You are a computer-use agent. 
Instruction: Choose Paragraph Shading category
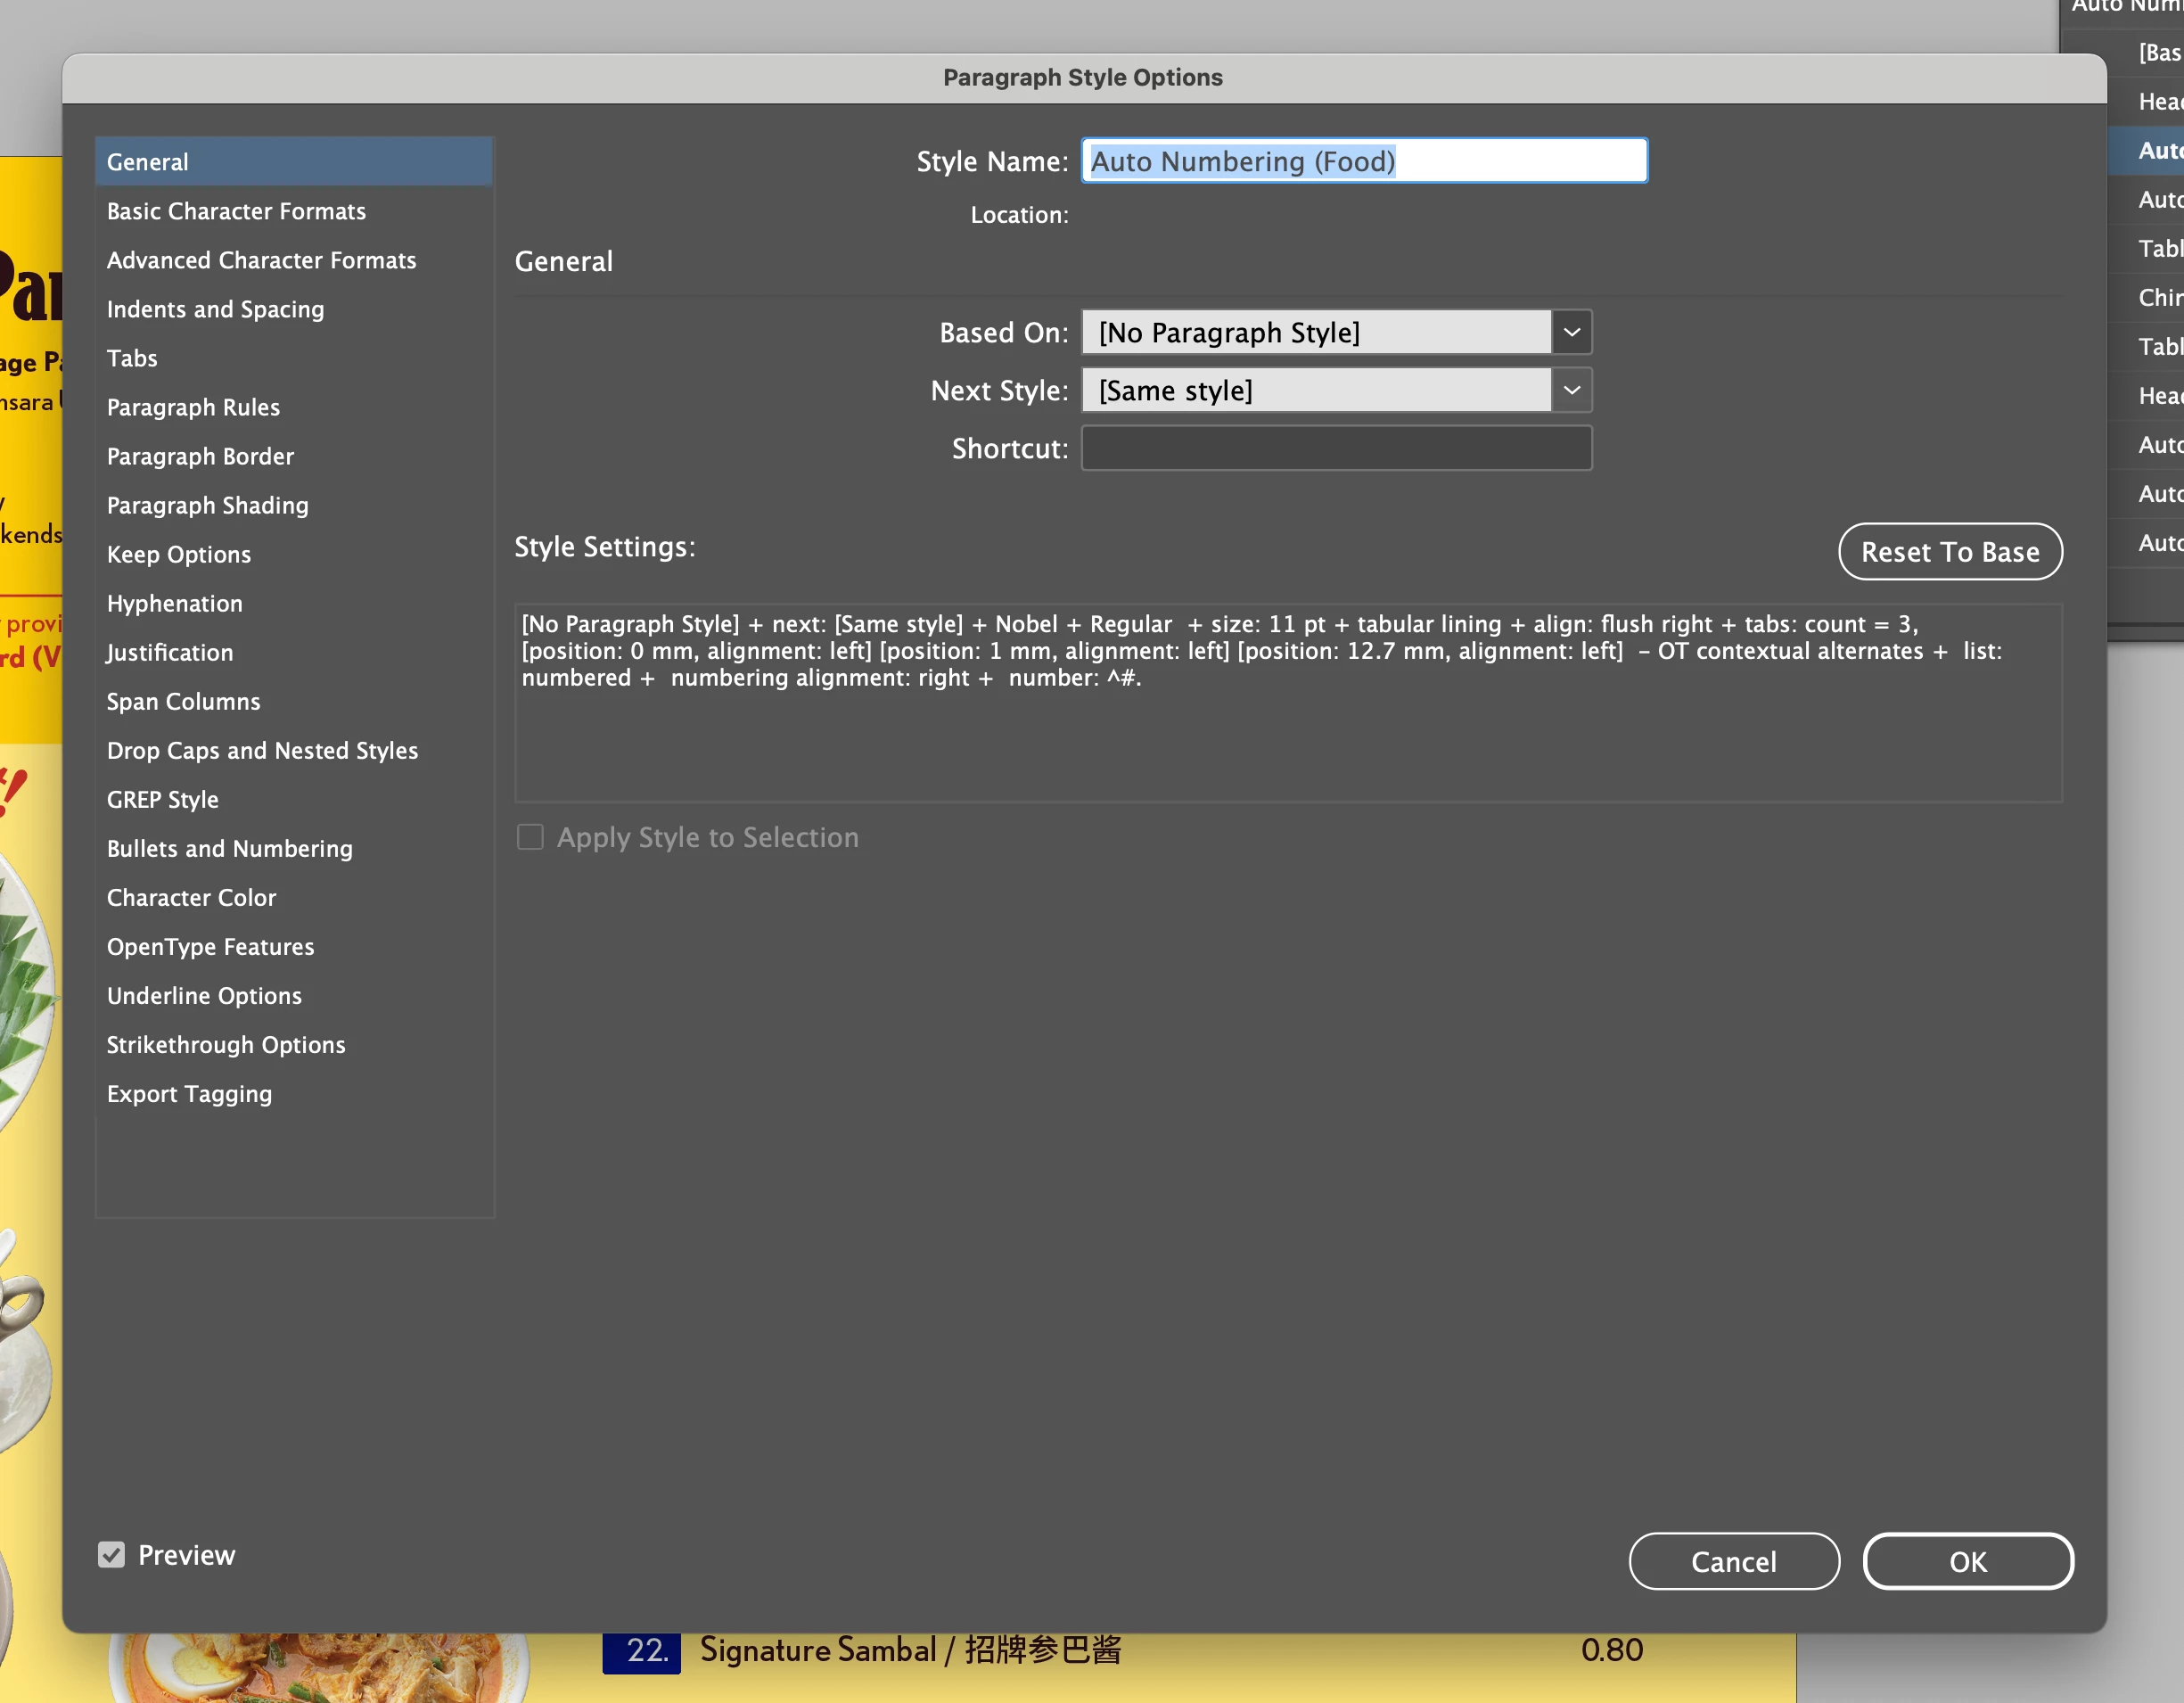coord(207,505)
